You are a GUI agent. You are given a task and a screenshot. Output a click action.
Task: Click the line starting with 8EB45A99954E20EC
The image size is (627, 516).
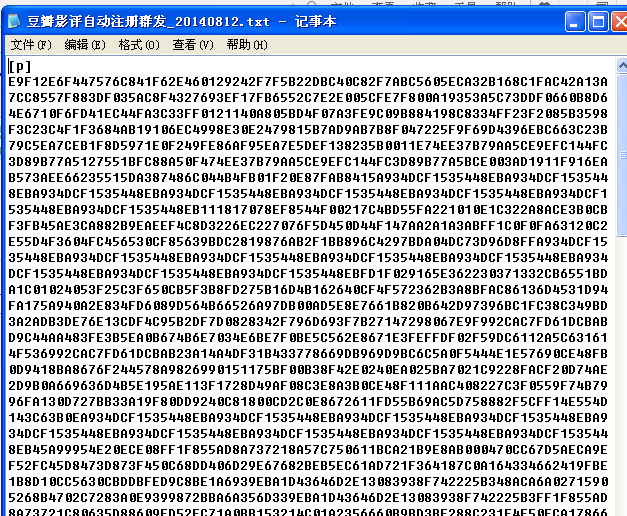point(308,450)
